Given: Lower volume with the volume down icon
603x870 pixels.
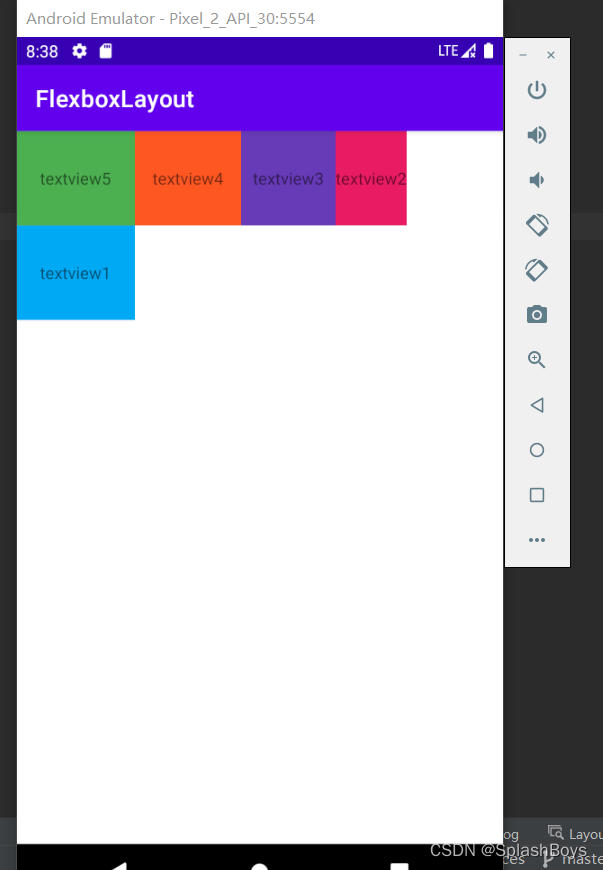Looking at the screenshot, I should [535, 180].
